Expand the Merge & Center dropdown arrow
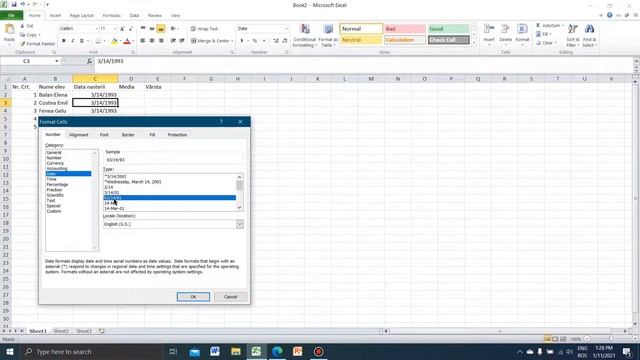The height and width of the screenshot is (360, 640). (x=232, y=41)
